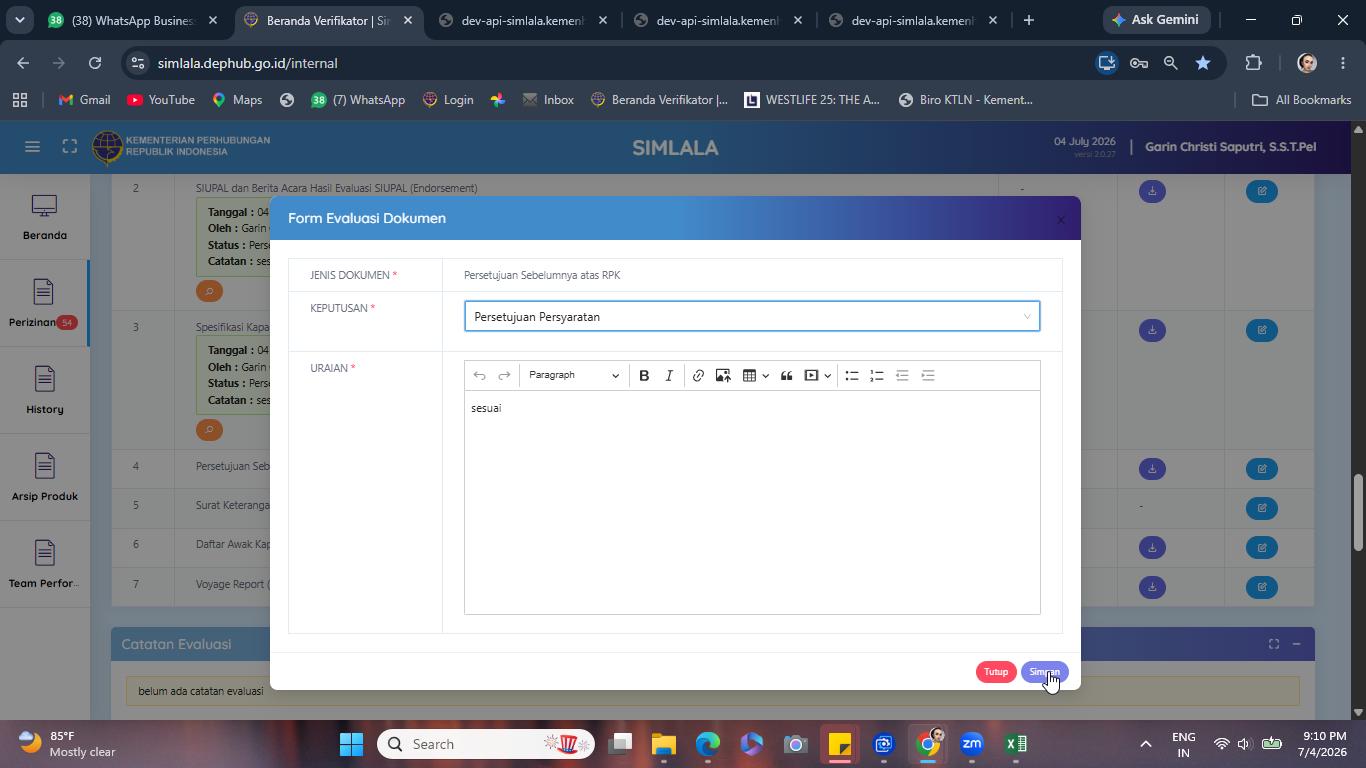This screenshot has width=1366, height=768.
Task: Click the orange search icon under Spesifikasi Kapal
Action: tap(209, 430)
